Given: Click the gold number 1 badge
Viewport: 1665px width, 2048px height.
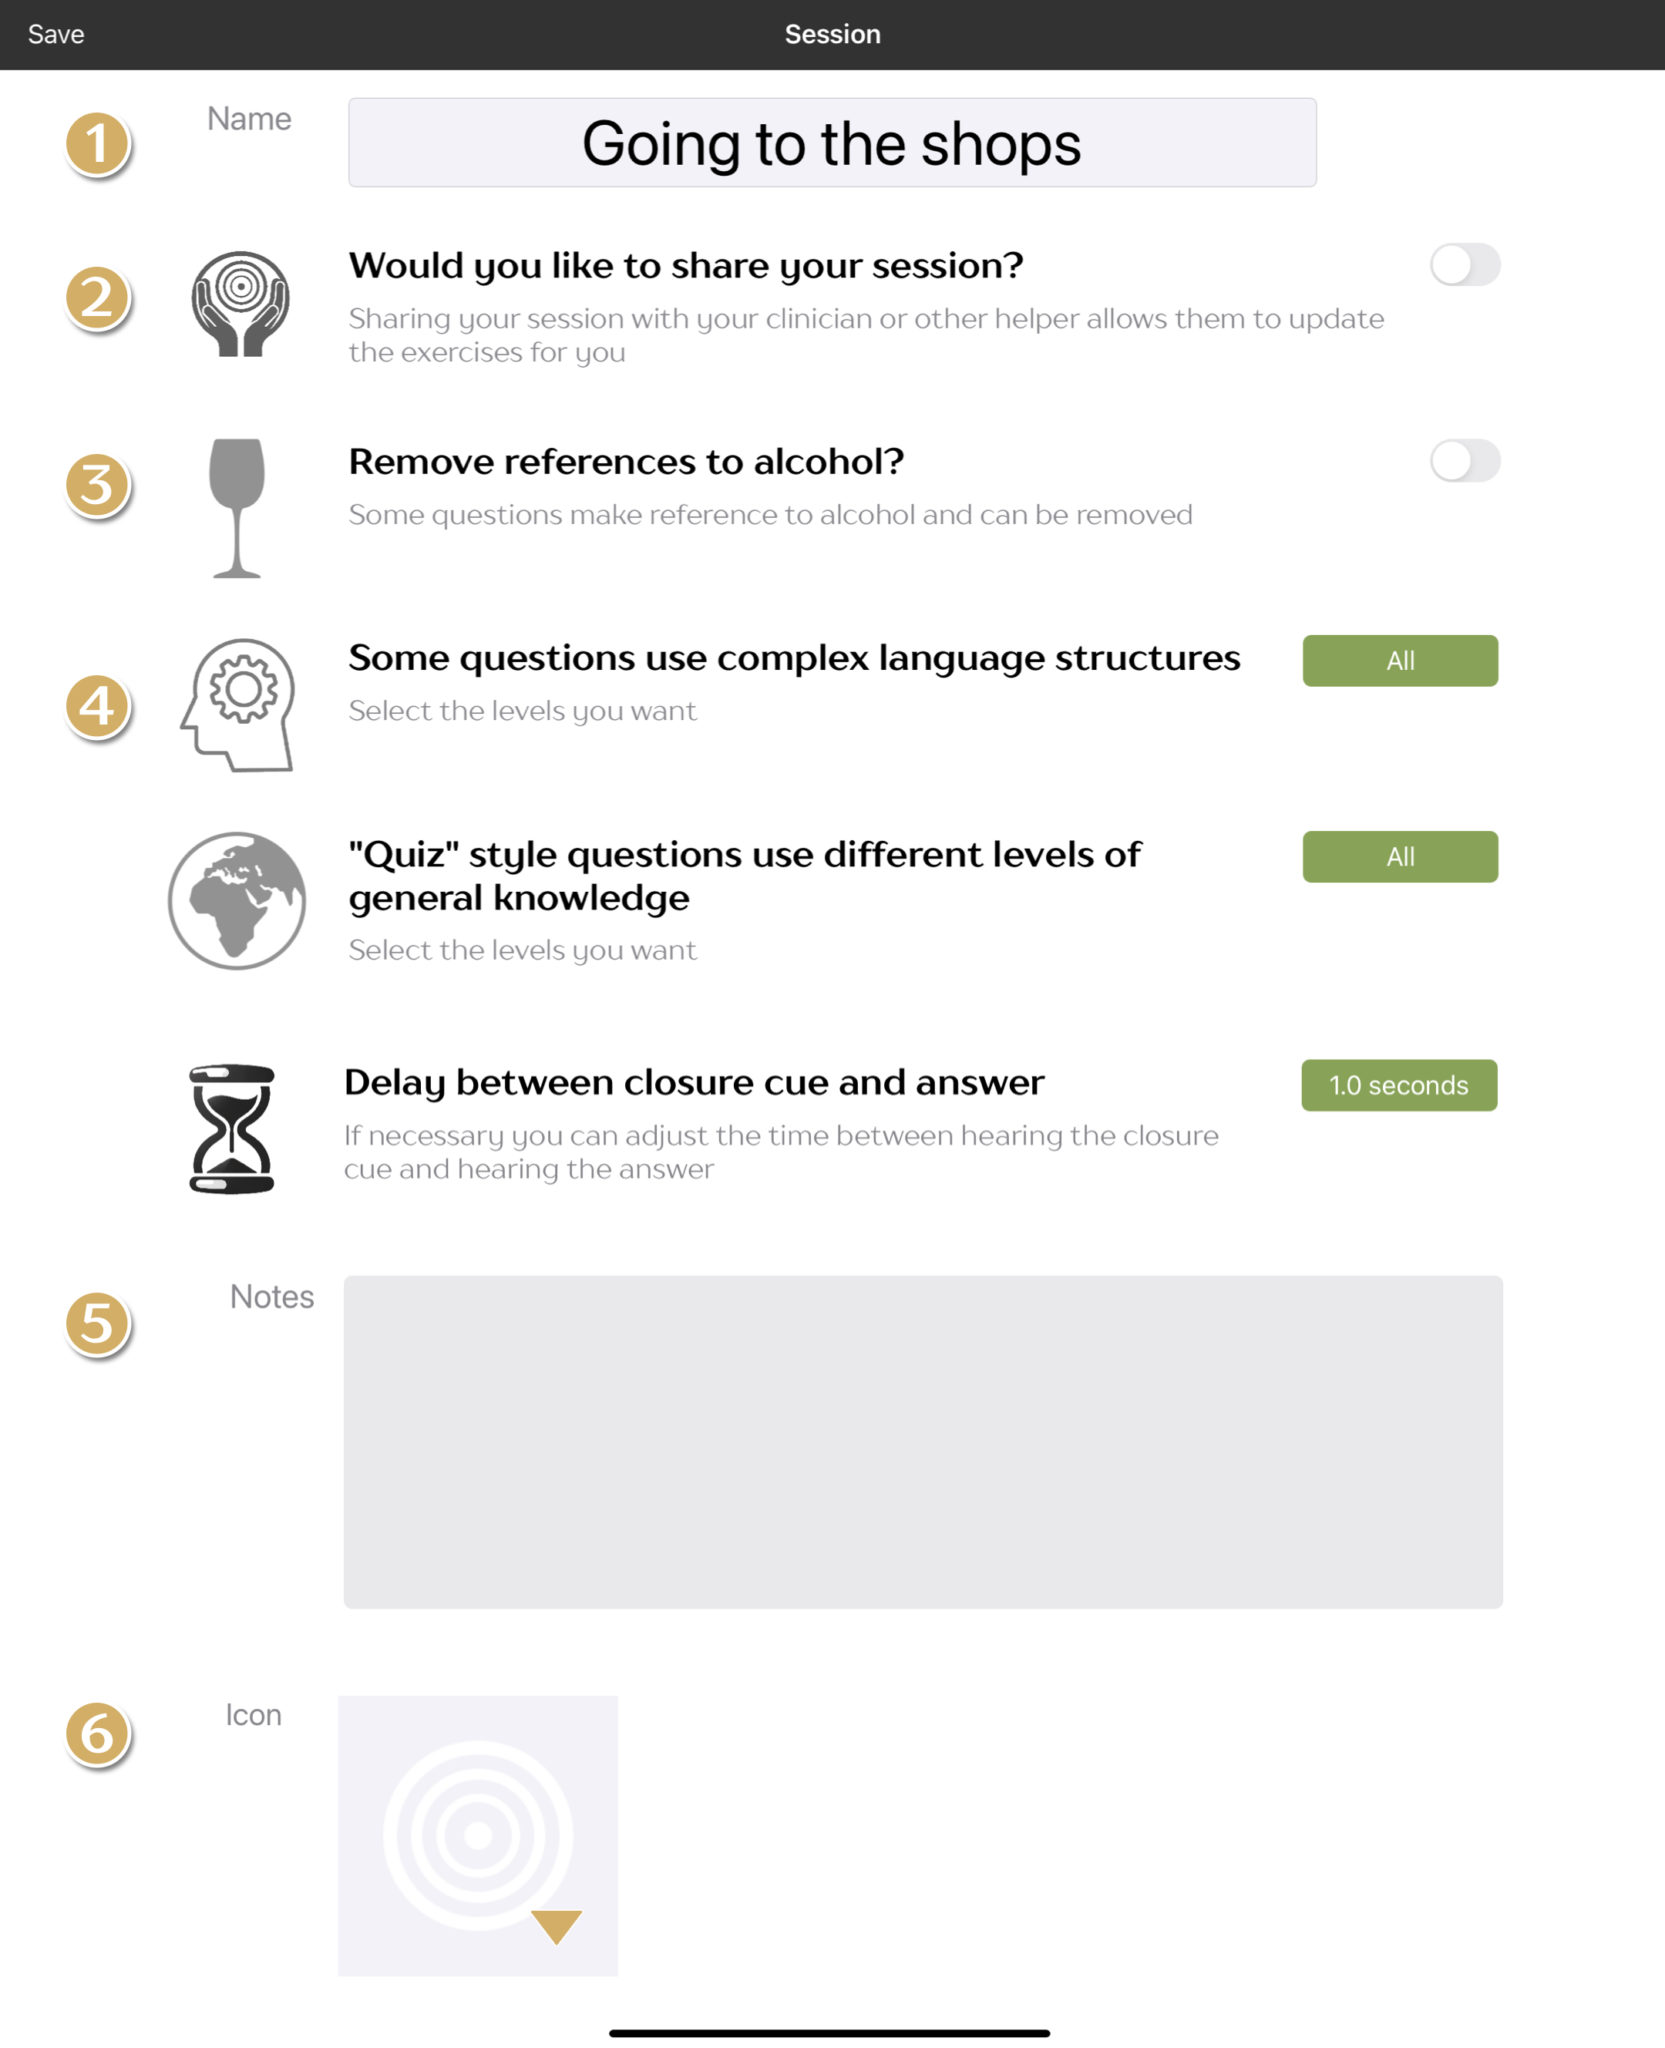Looking at the screenshot, I should coord(97,145).
